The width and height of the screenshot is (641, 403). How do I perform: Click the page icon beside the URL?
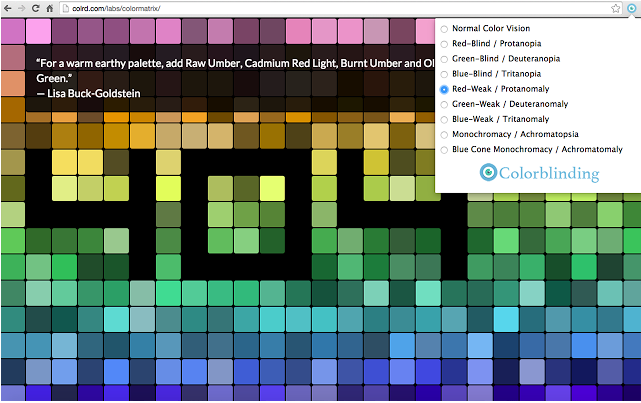click(x=65, y=8)
